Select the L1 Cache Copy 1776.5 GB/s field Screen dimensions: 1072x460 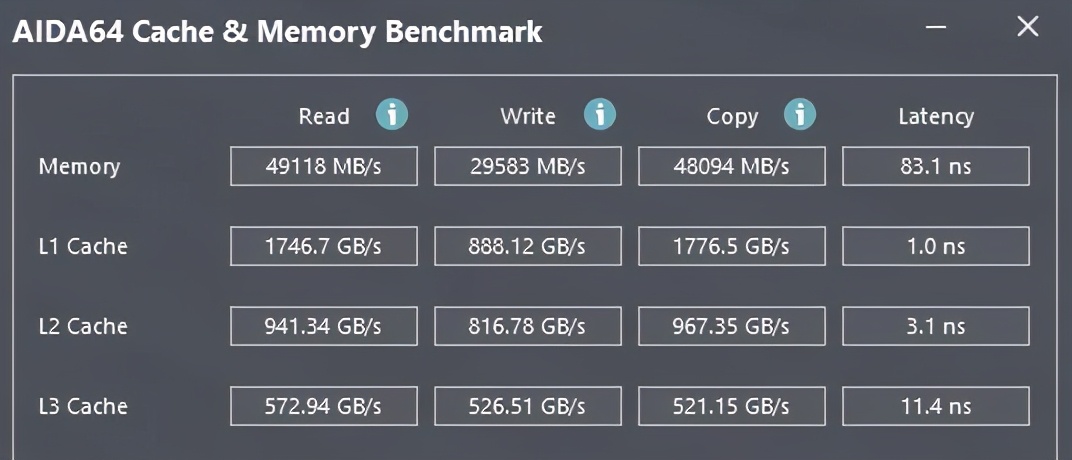[x=732, y=246]
